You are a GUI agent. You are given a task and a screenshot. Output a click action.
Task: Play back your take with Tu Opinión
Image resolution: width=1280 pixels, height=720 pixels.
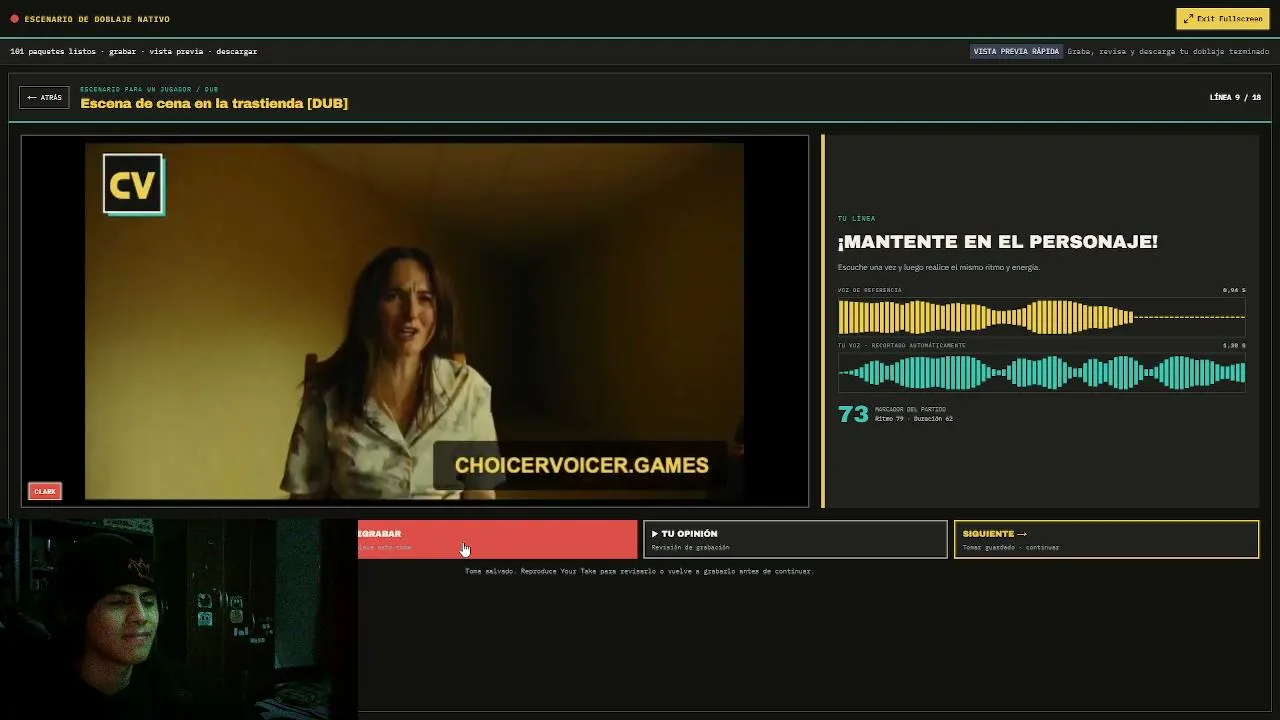pyautogui.click(x=795, y=539)
